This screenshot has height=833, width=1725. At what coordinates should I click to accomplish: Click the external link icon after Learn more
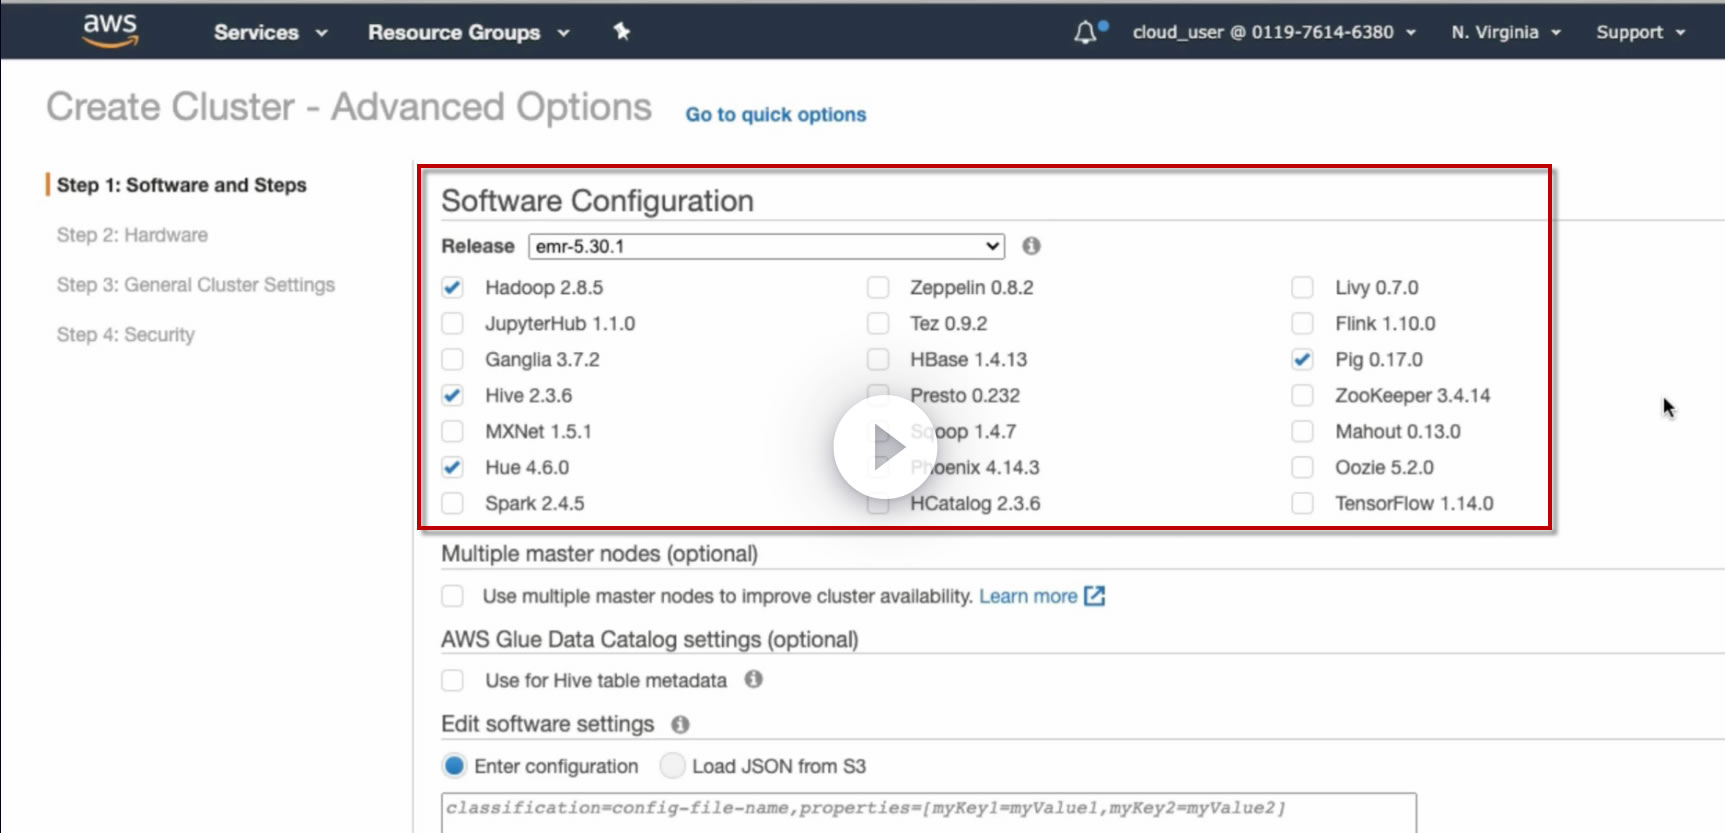tap(1095, 596)
